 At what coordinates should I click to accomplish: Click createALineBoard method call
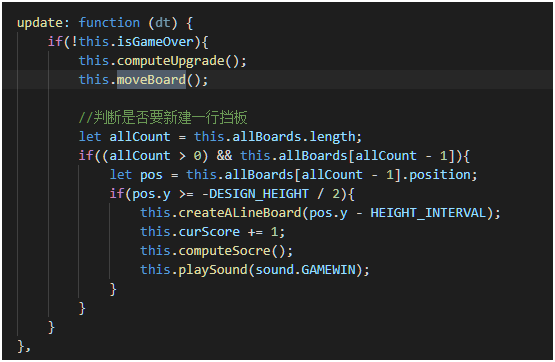(240, 213)
